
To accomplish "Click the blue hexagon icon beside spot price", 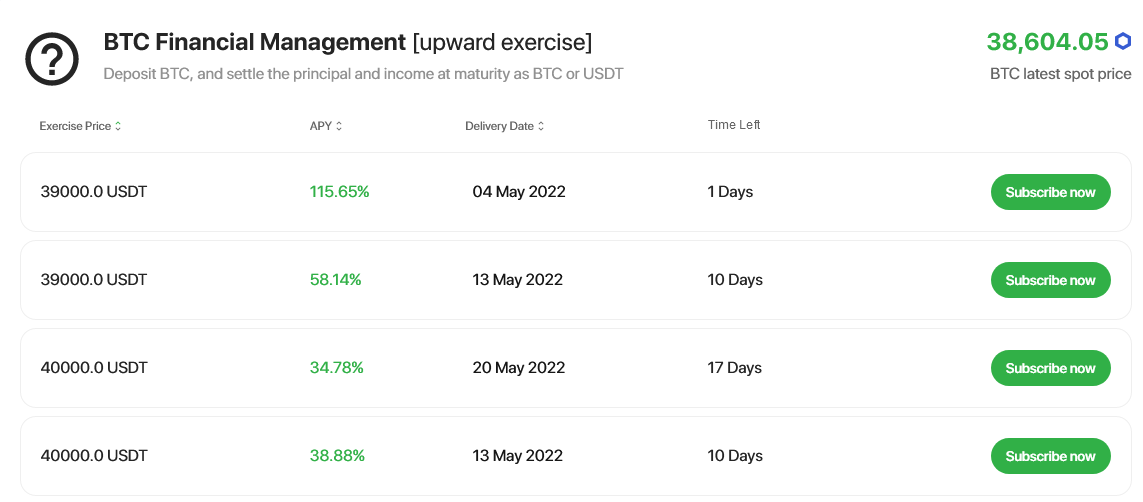I will click(1123, 42).
